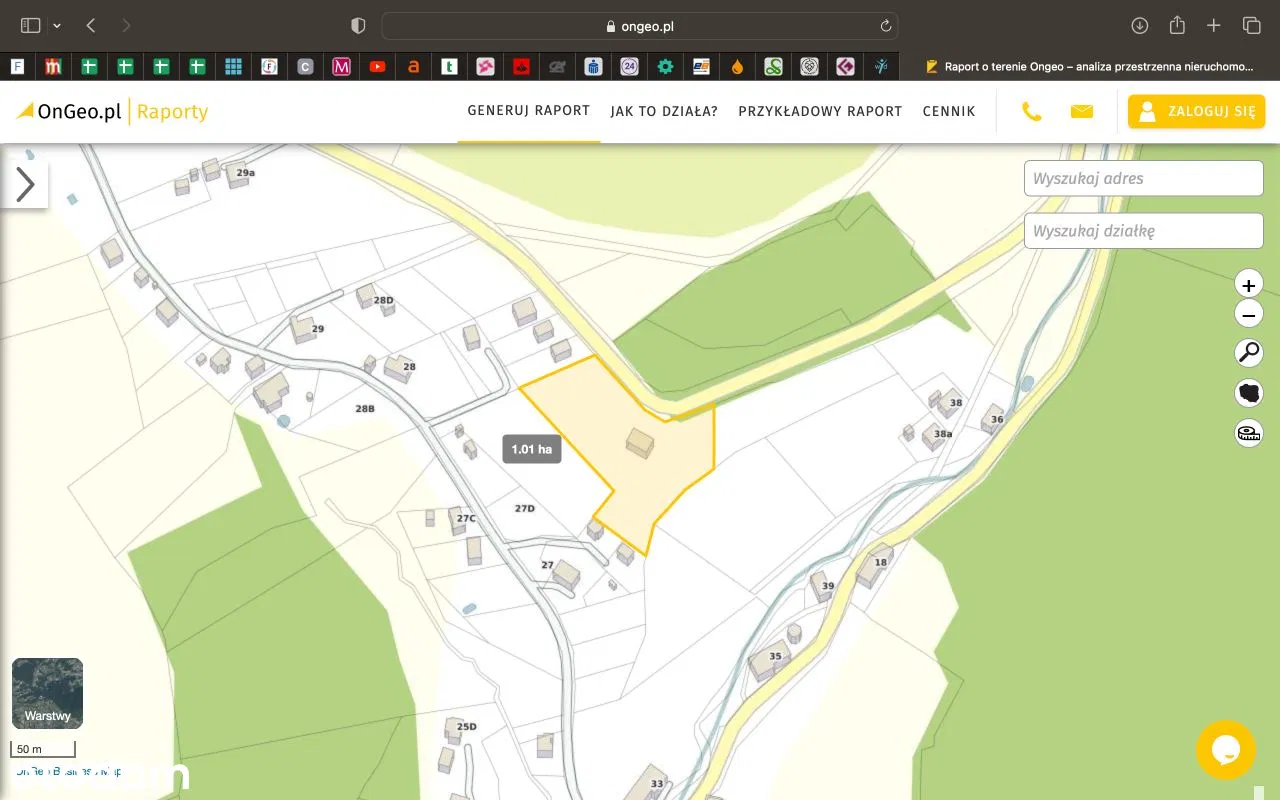Open the Safari sidebar dropdown chevron

point(57,26)
